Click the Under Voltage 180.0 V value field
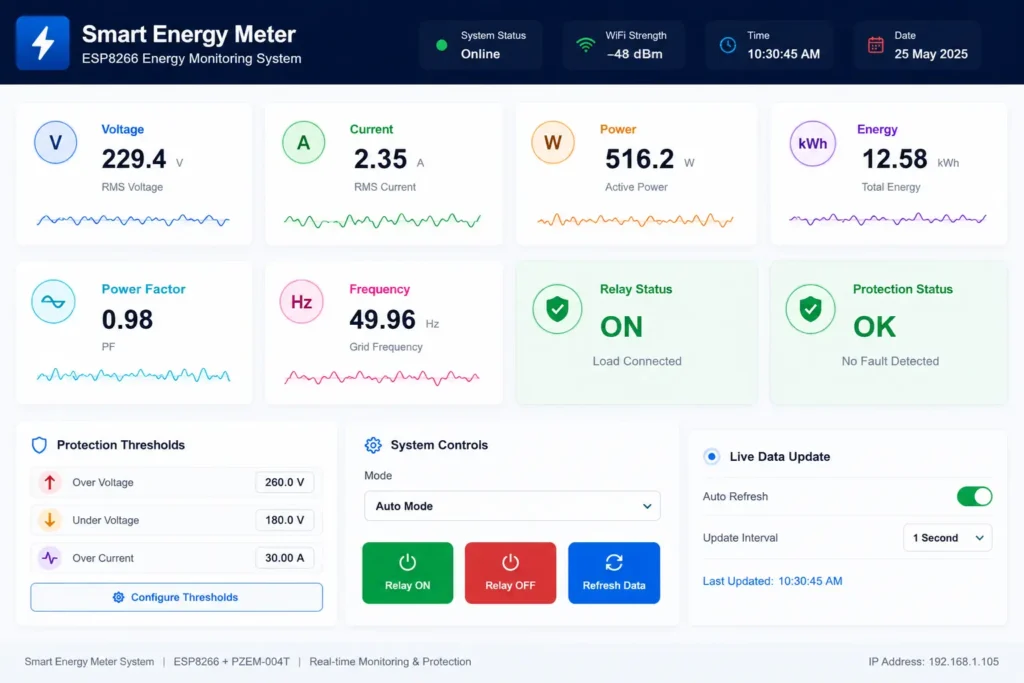 (x=284, y=520)
